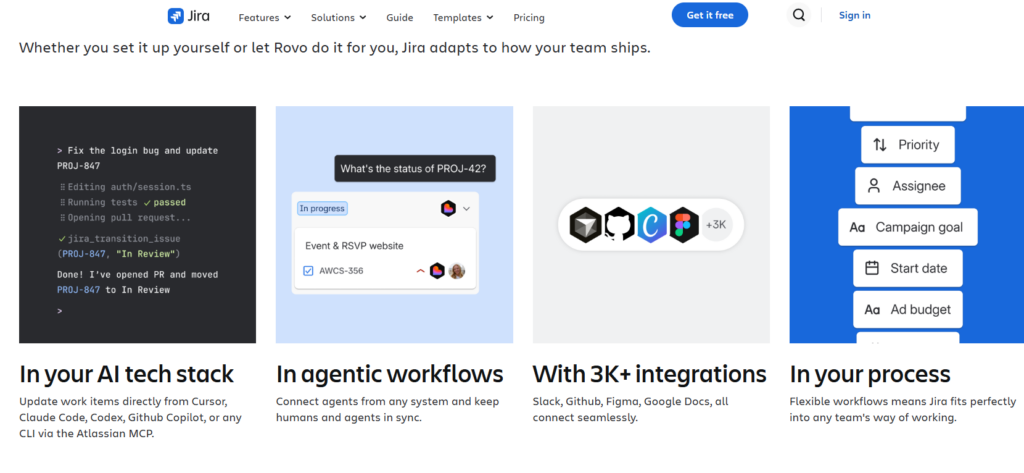Click the "In agentic workflows" heading
This screenshot has width=1024, height=473.
[390, 374]
